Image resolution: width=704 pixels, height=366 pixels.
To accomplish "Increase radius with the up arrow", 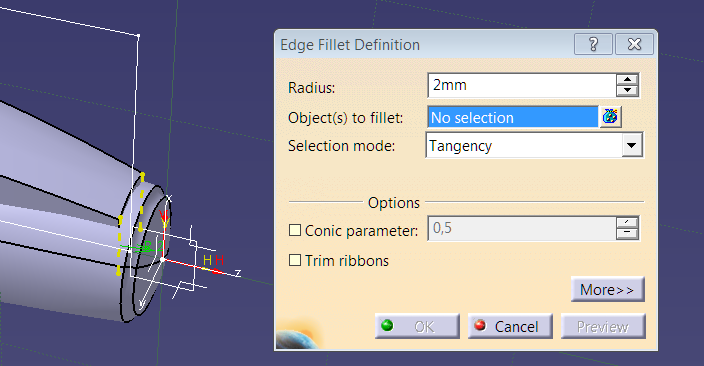I will click(x=627, y=79).
